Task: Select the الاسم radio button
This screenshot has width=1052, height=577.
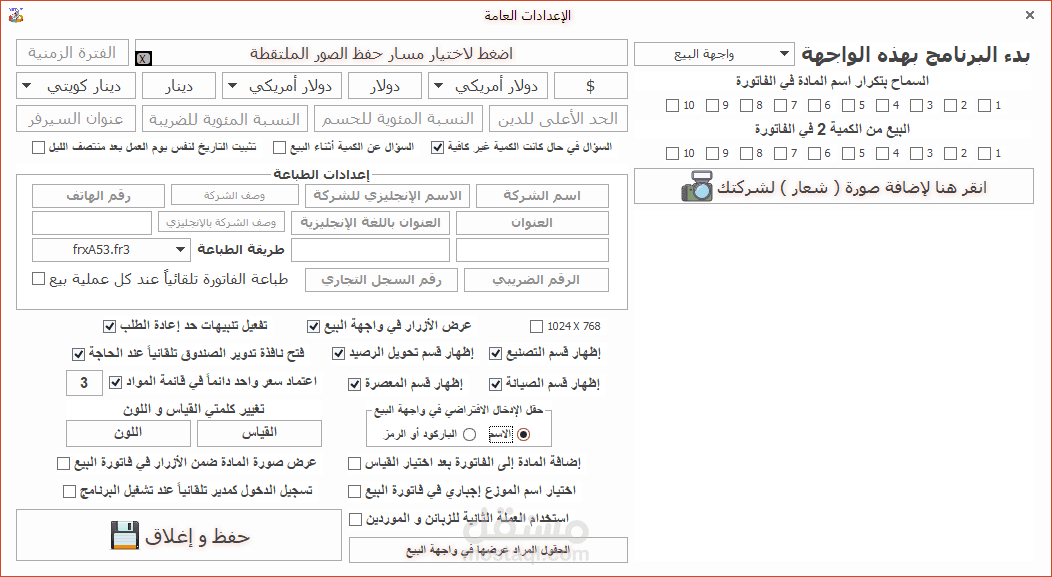Action: 523,435
